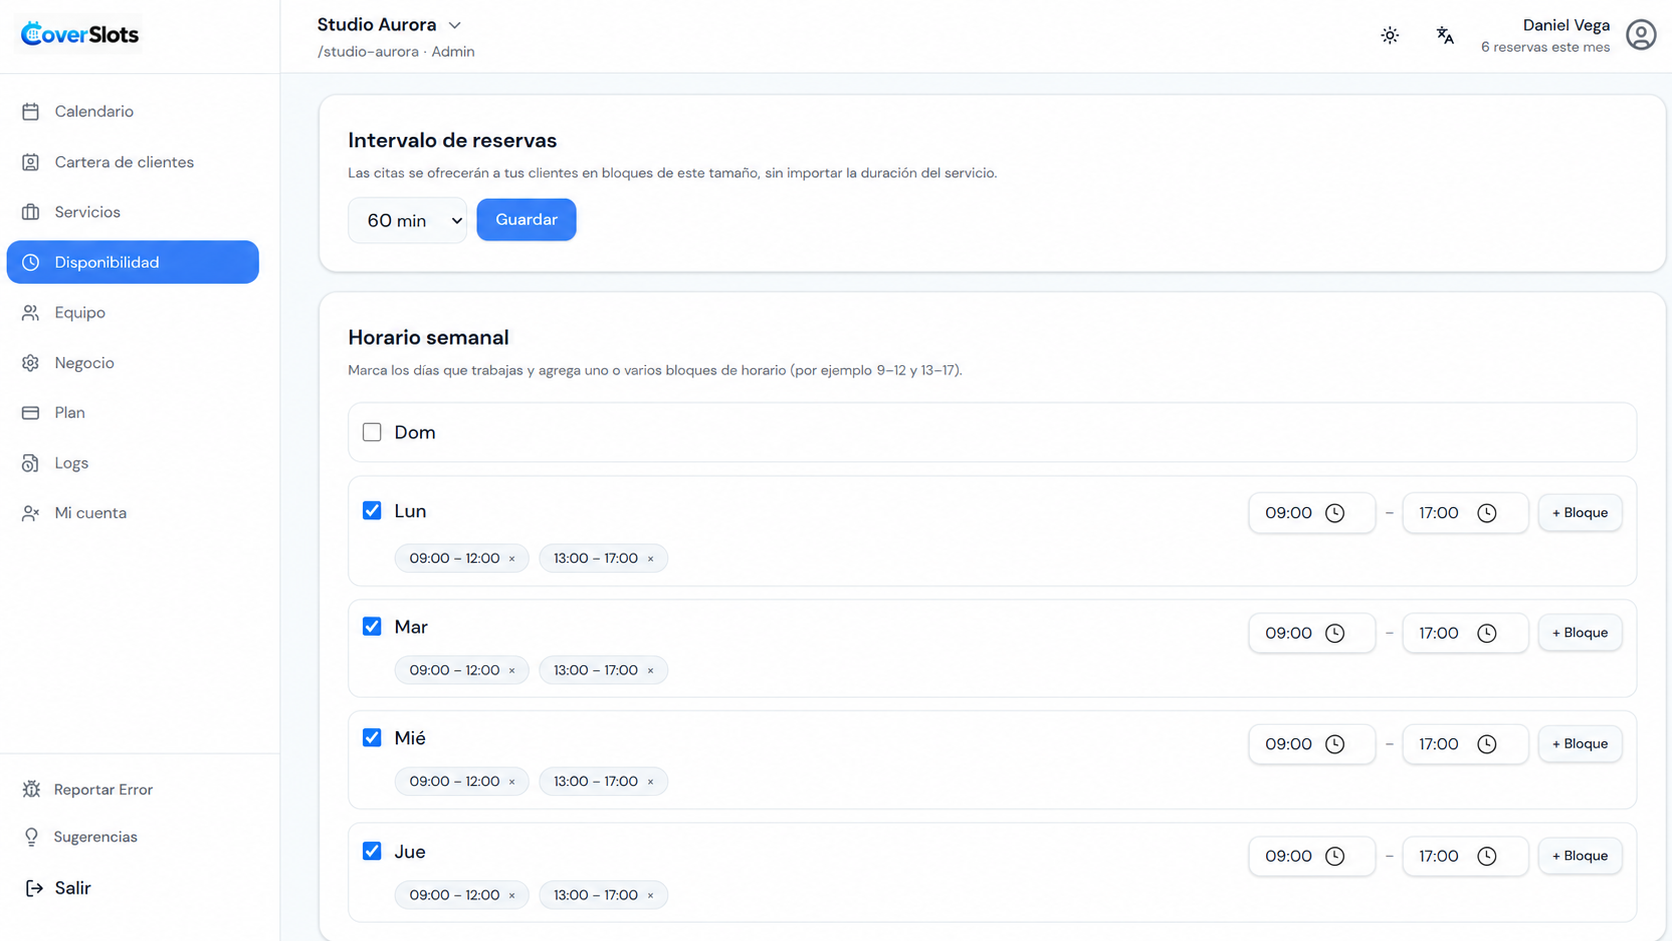Click clock icon in Mié end time
This screenshot has height=941, width=1672.
(1487, 744)
